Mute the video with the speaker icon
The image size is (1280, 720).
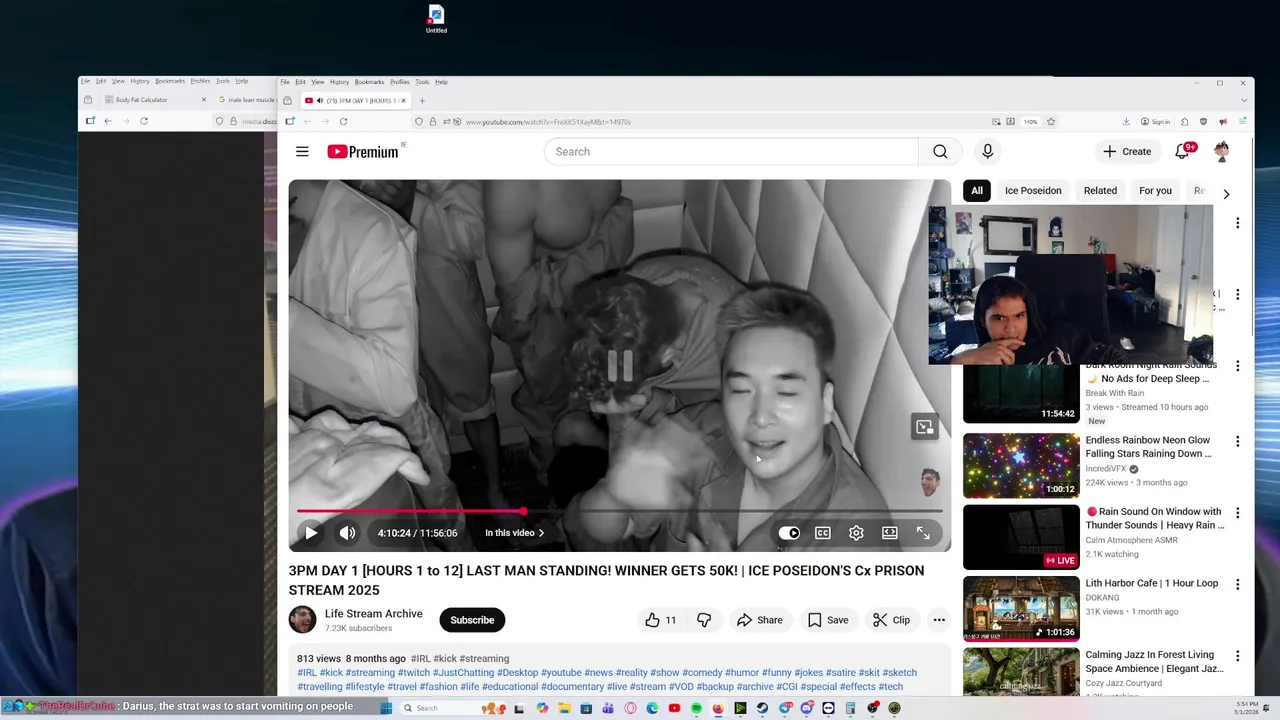coord(347,533)
